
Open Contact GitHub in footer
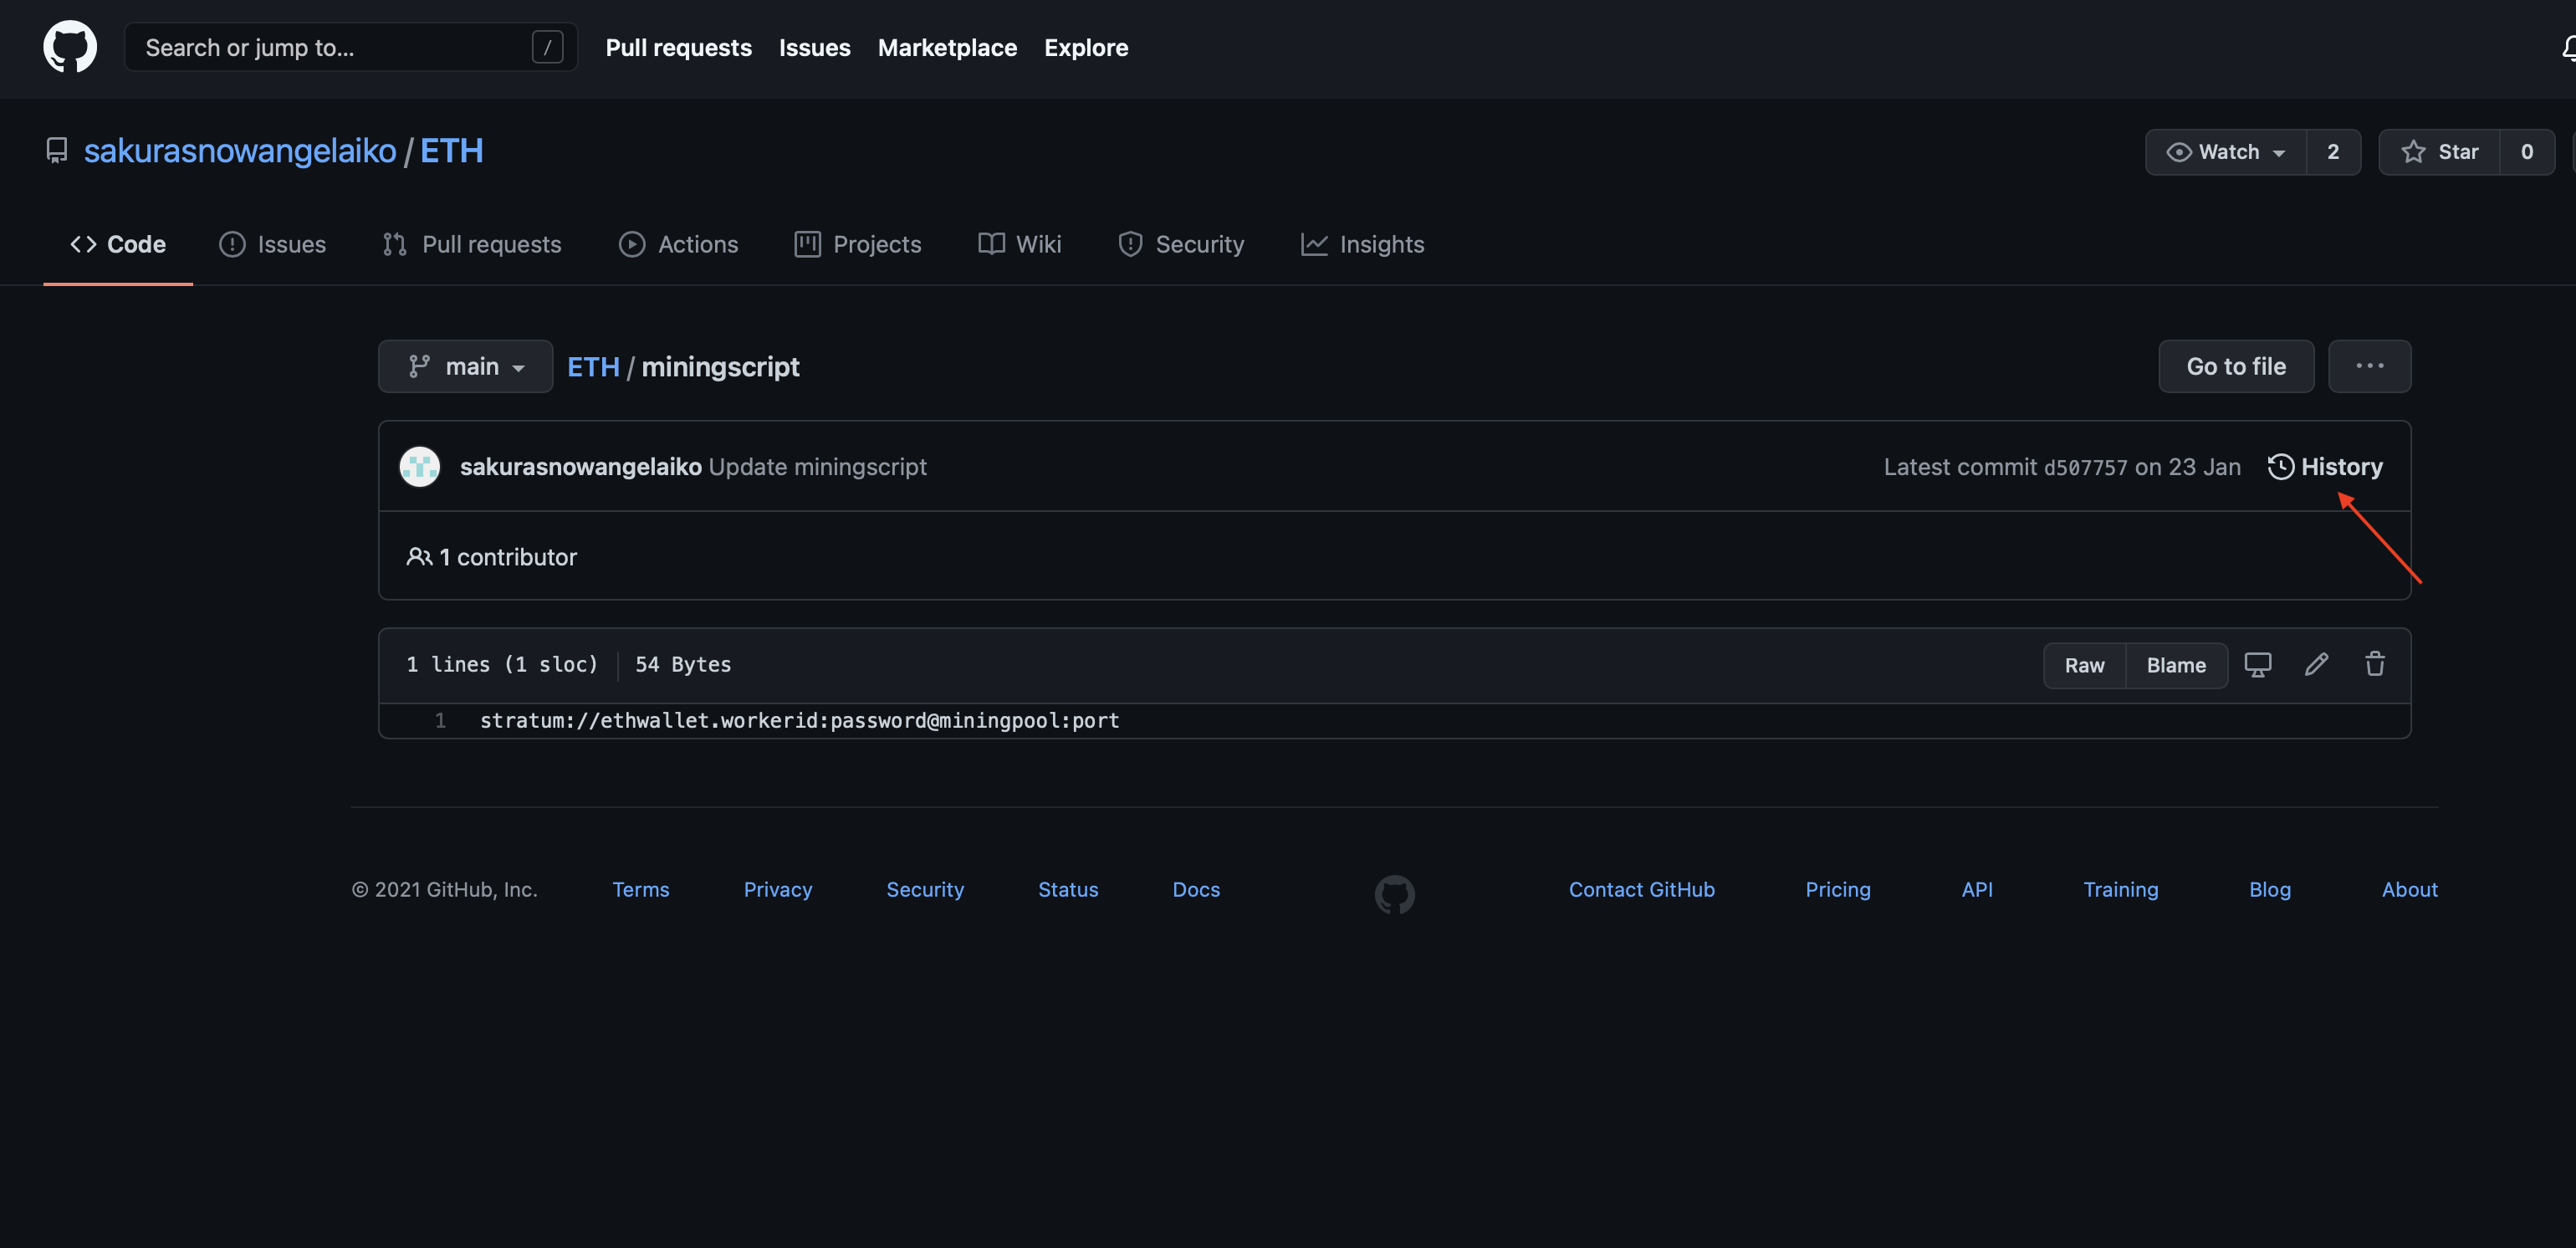1641,889
